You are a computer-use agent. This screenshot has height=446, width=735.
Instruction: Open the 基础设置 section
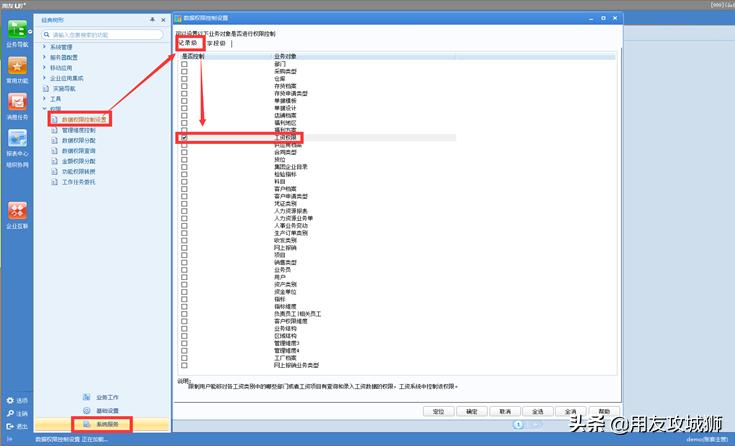tap(107, 410)
